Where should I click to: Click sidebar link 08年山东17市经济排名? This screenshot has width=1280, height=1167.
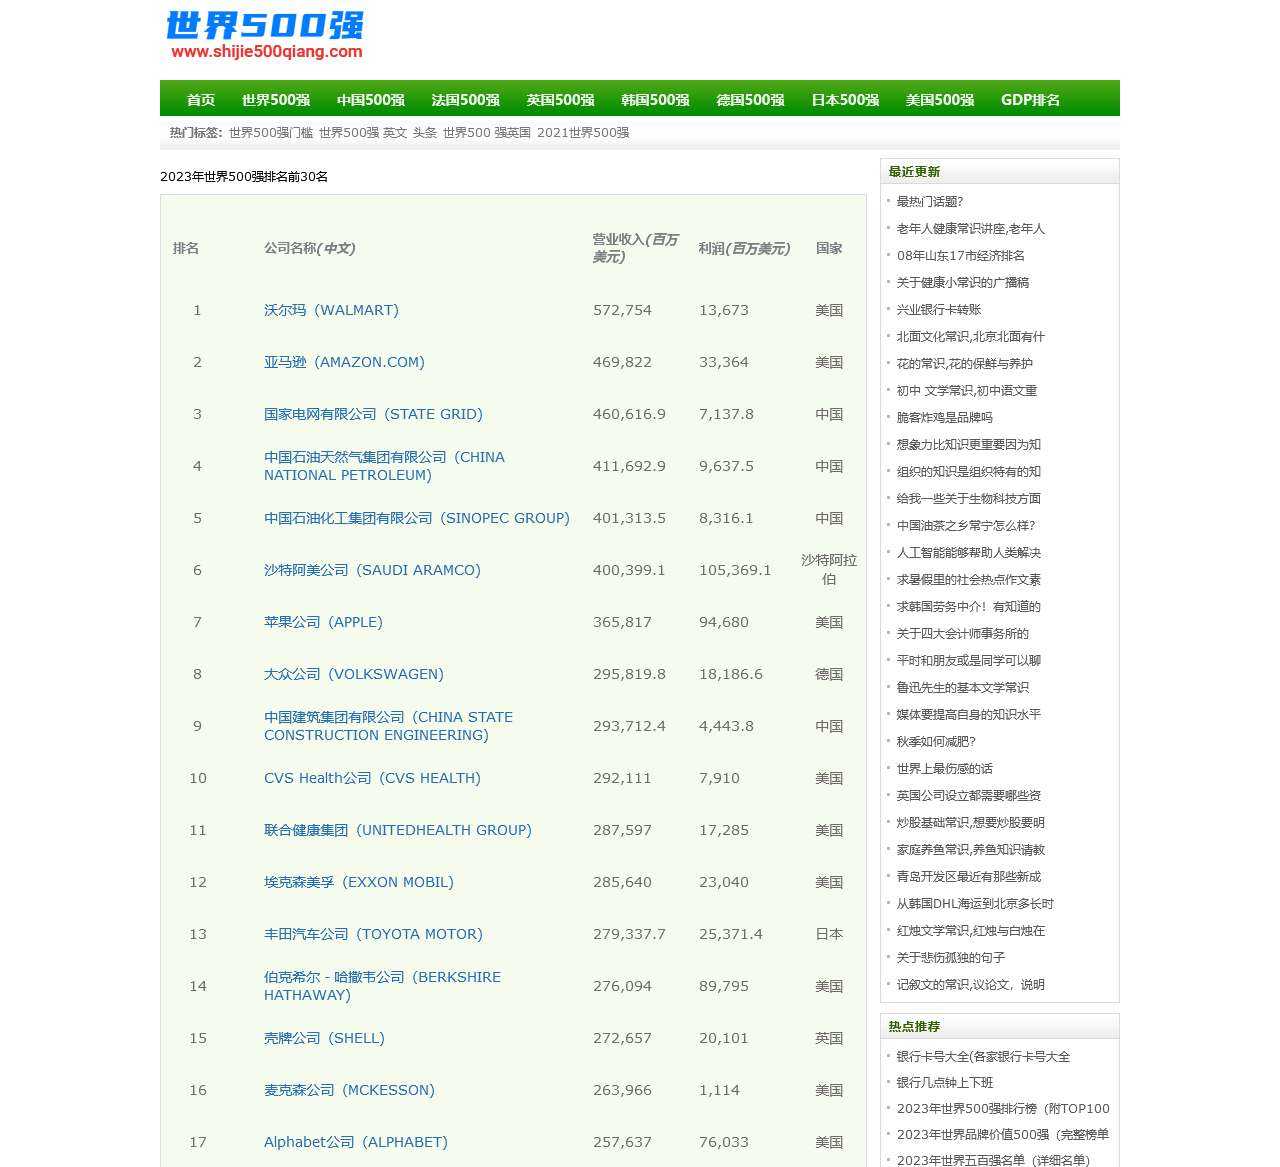point(961,255)
